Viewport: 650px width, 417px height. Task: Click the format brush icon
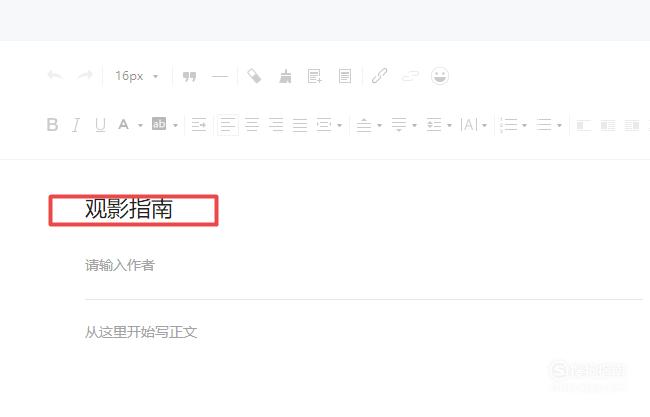285,76
